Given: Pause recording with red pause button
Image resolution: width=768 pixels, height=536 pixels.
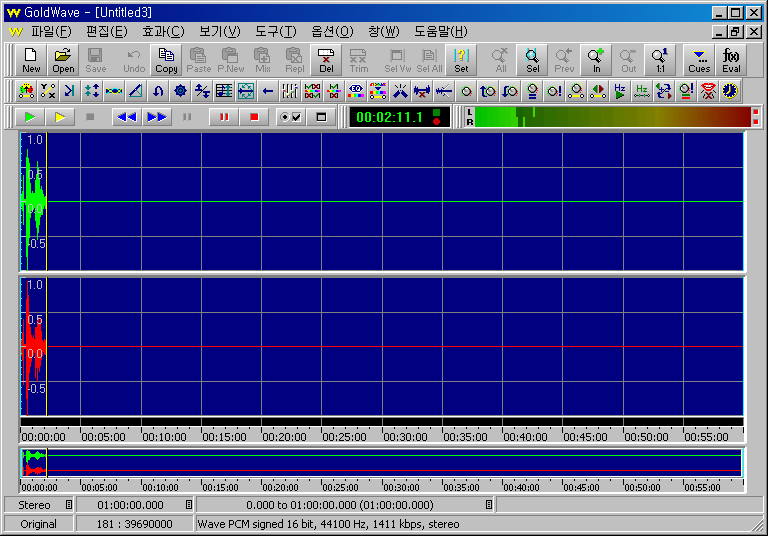Looking at the screenshot, I should (x=224, y=117).
